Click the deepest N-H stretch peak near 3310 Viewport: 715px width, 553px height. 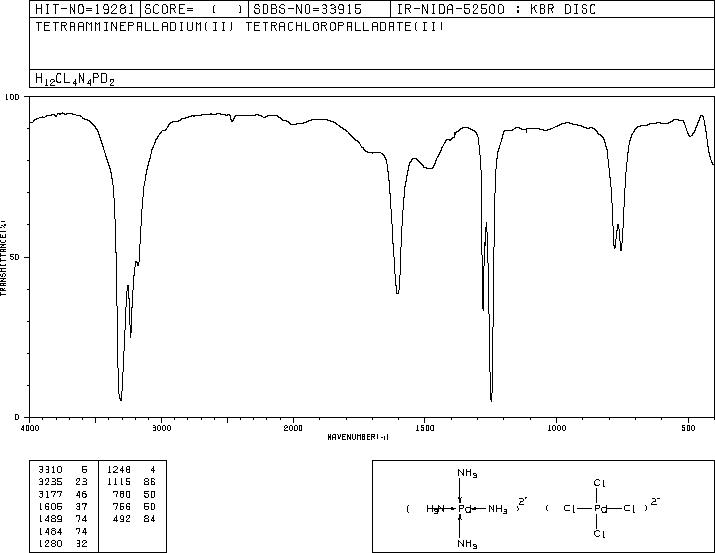[x=120, y=399]
